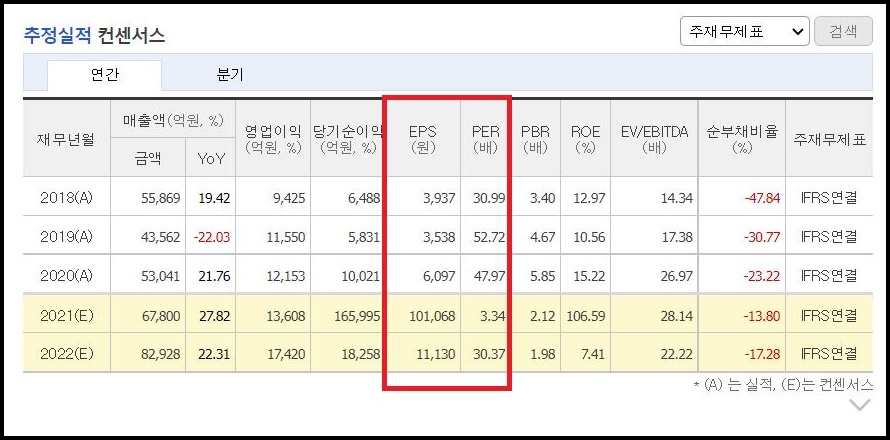Click the negative YoY value -22.03
The image size is (890, 440).
pyautogui.click(x=212, y=237)
